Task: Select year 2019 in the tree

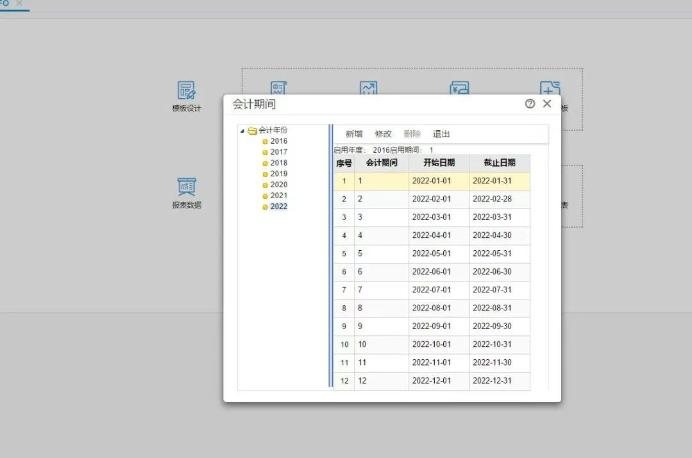Action: click(278, 174)
